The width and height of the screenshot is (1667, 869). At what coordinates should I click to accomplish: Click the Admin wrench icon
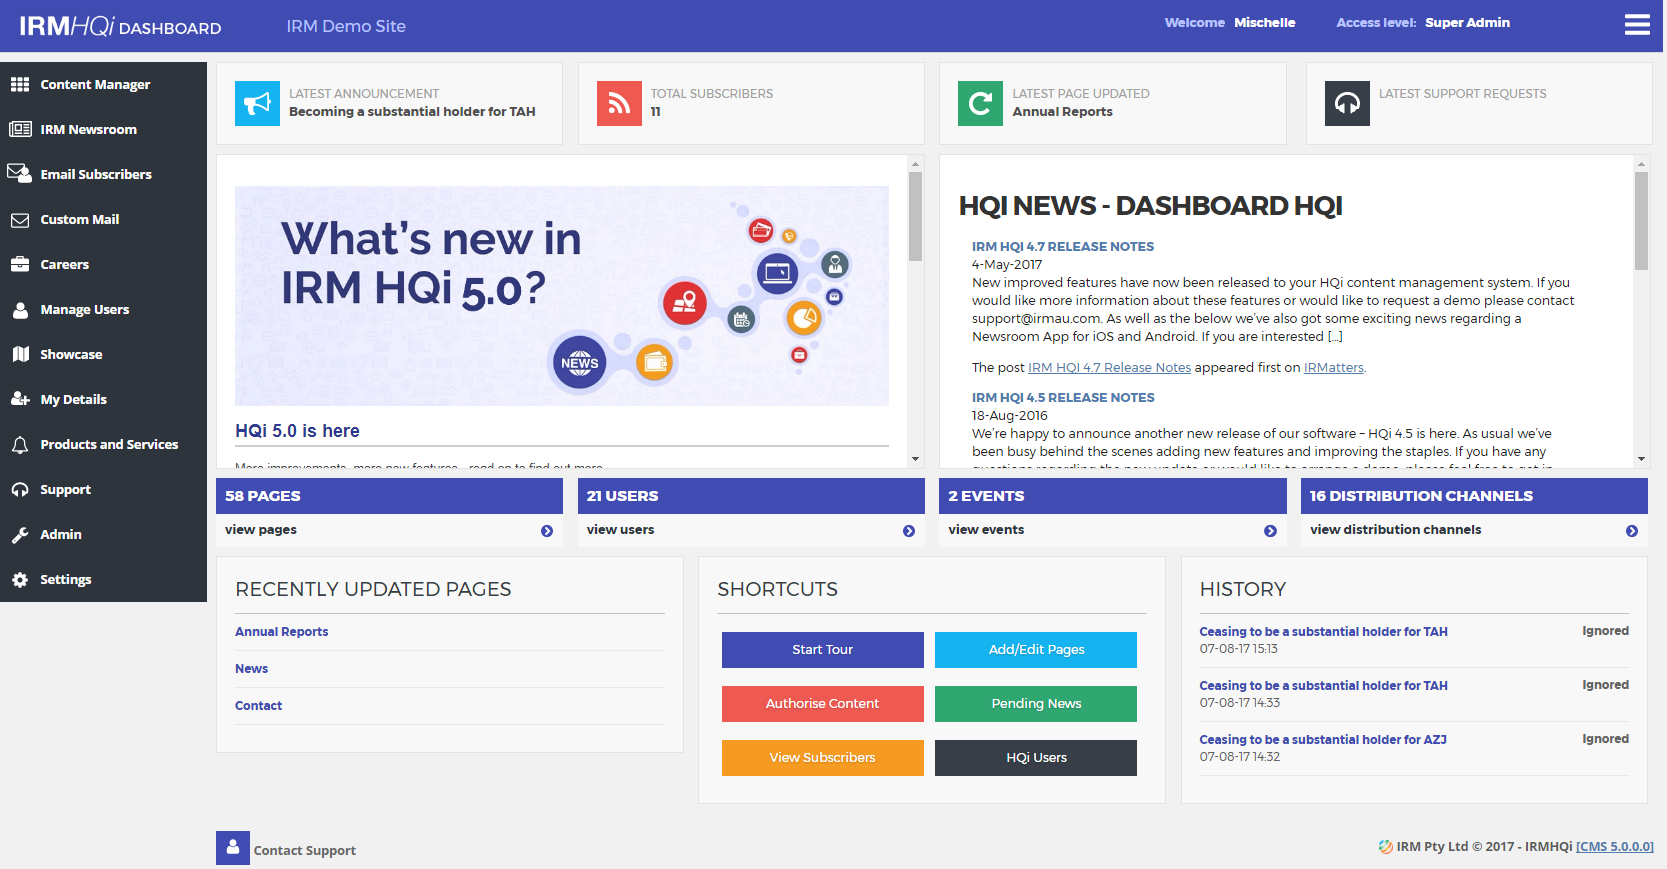20,535
